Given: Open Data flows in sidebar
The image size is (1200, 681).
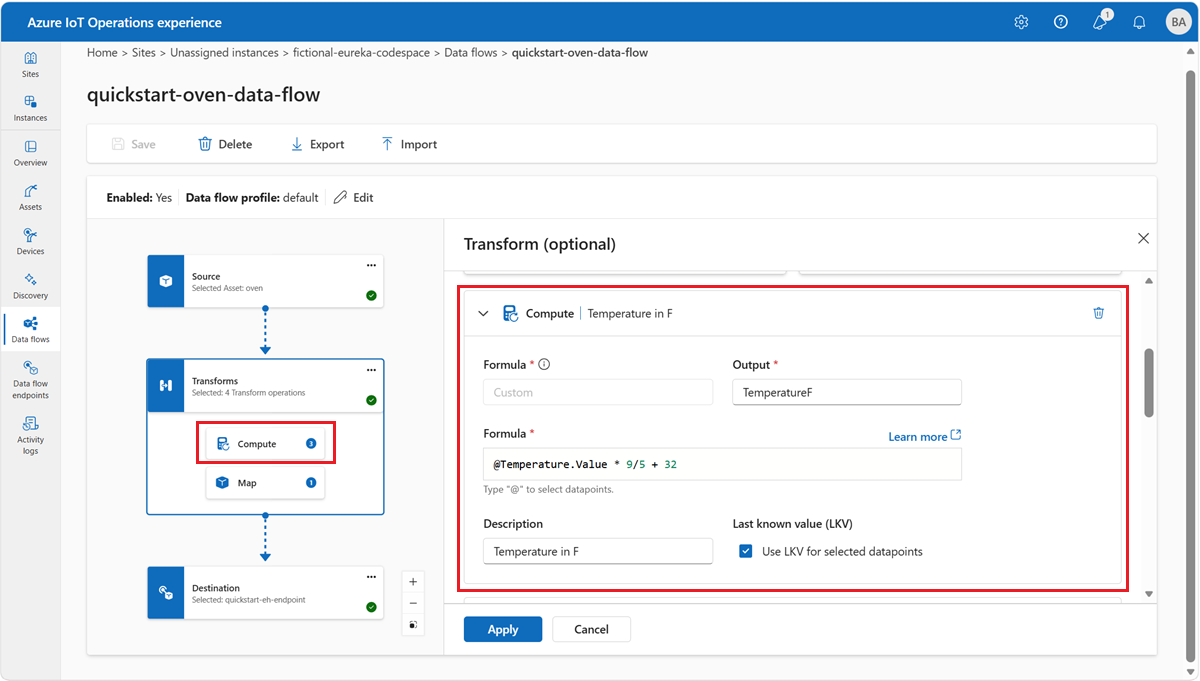Looking at the screenshot, I should (30, 330).
